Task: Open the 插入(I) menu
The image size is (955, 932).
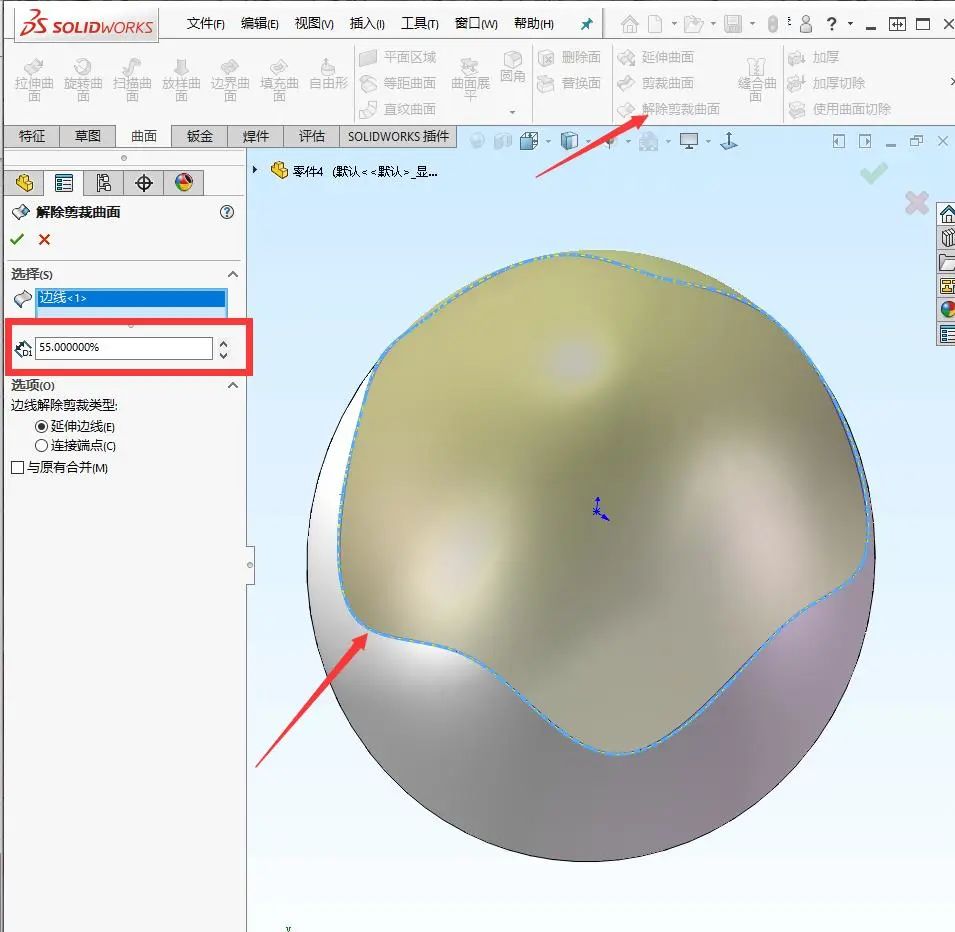Action: click(x=366, y=22)
